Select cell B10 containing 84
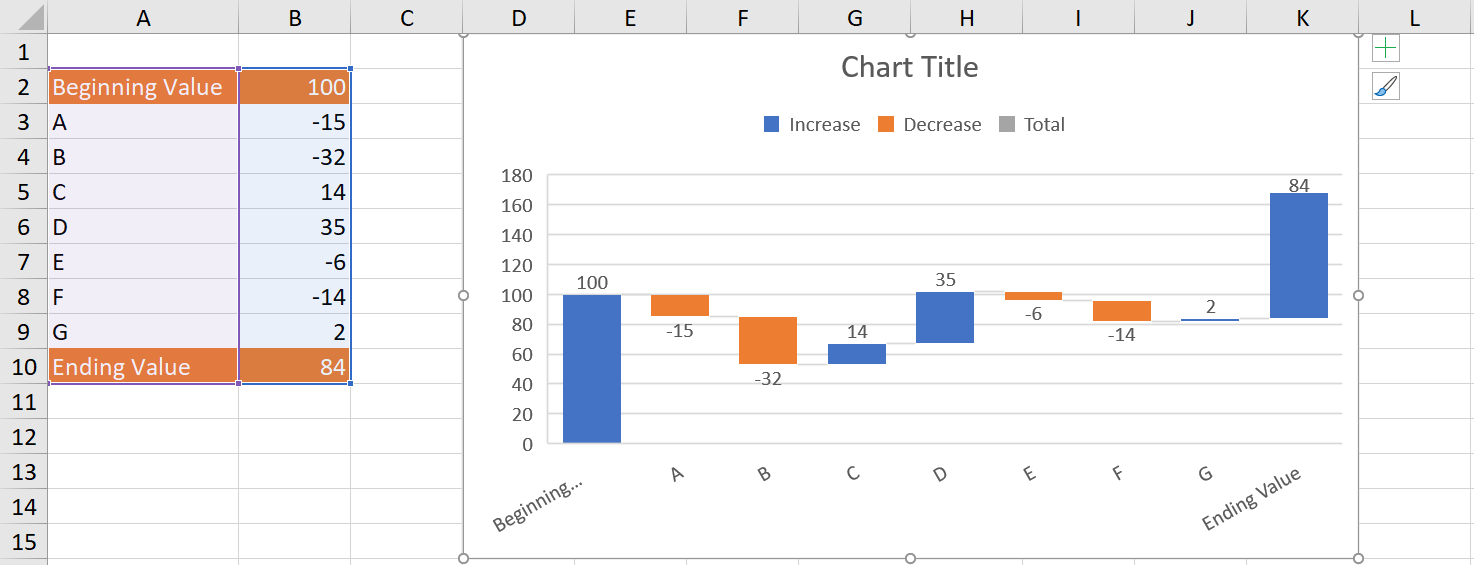This screenshot has width=1474, height=565. pos(295,367)
